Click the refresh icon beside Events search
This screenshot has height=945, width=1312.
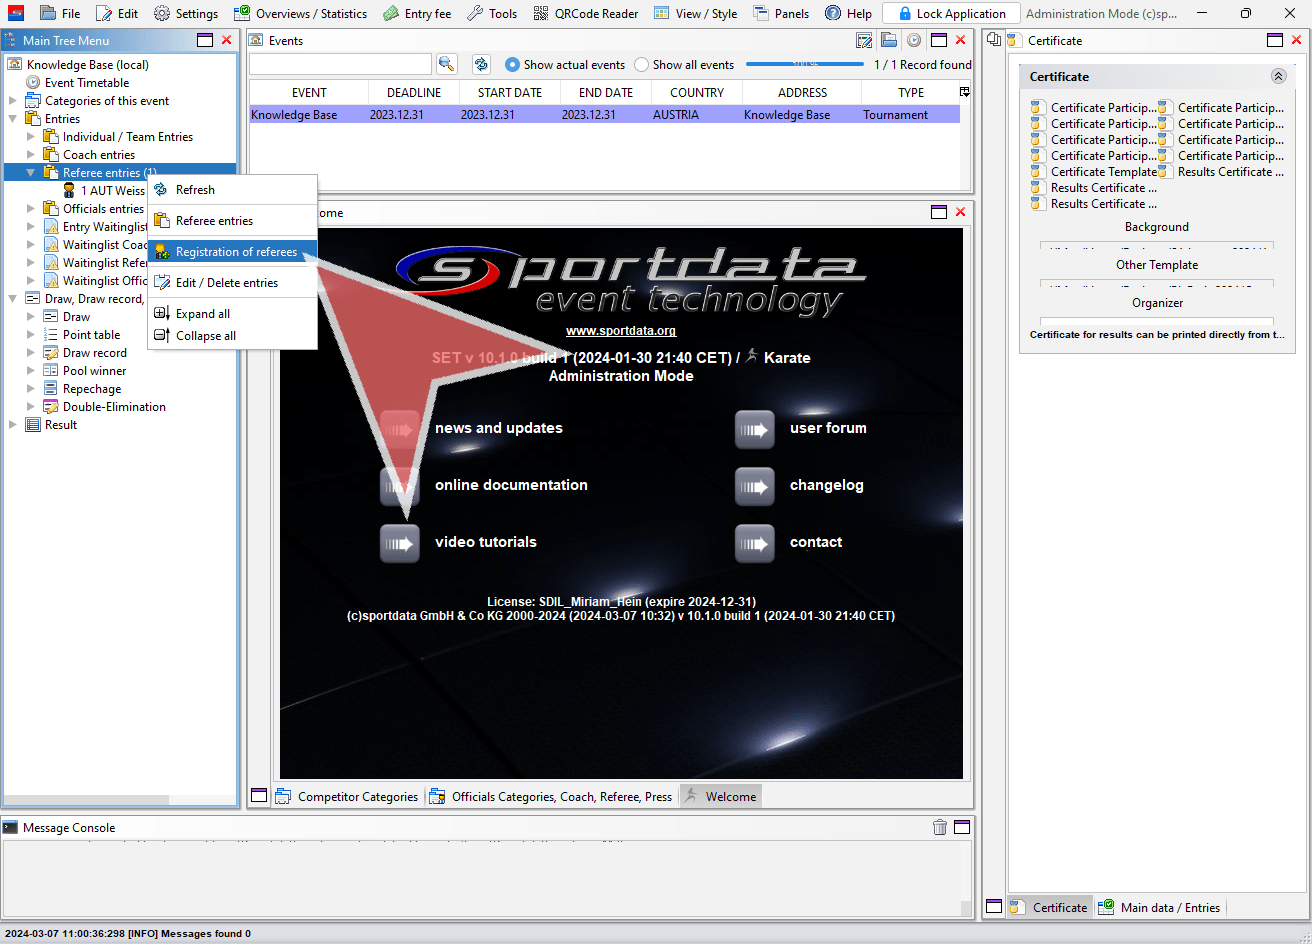tap(481, 64)
